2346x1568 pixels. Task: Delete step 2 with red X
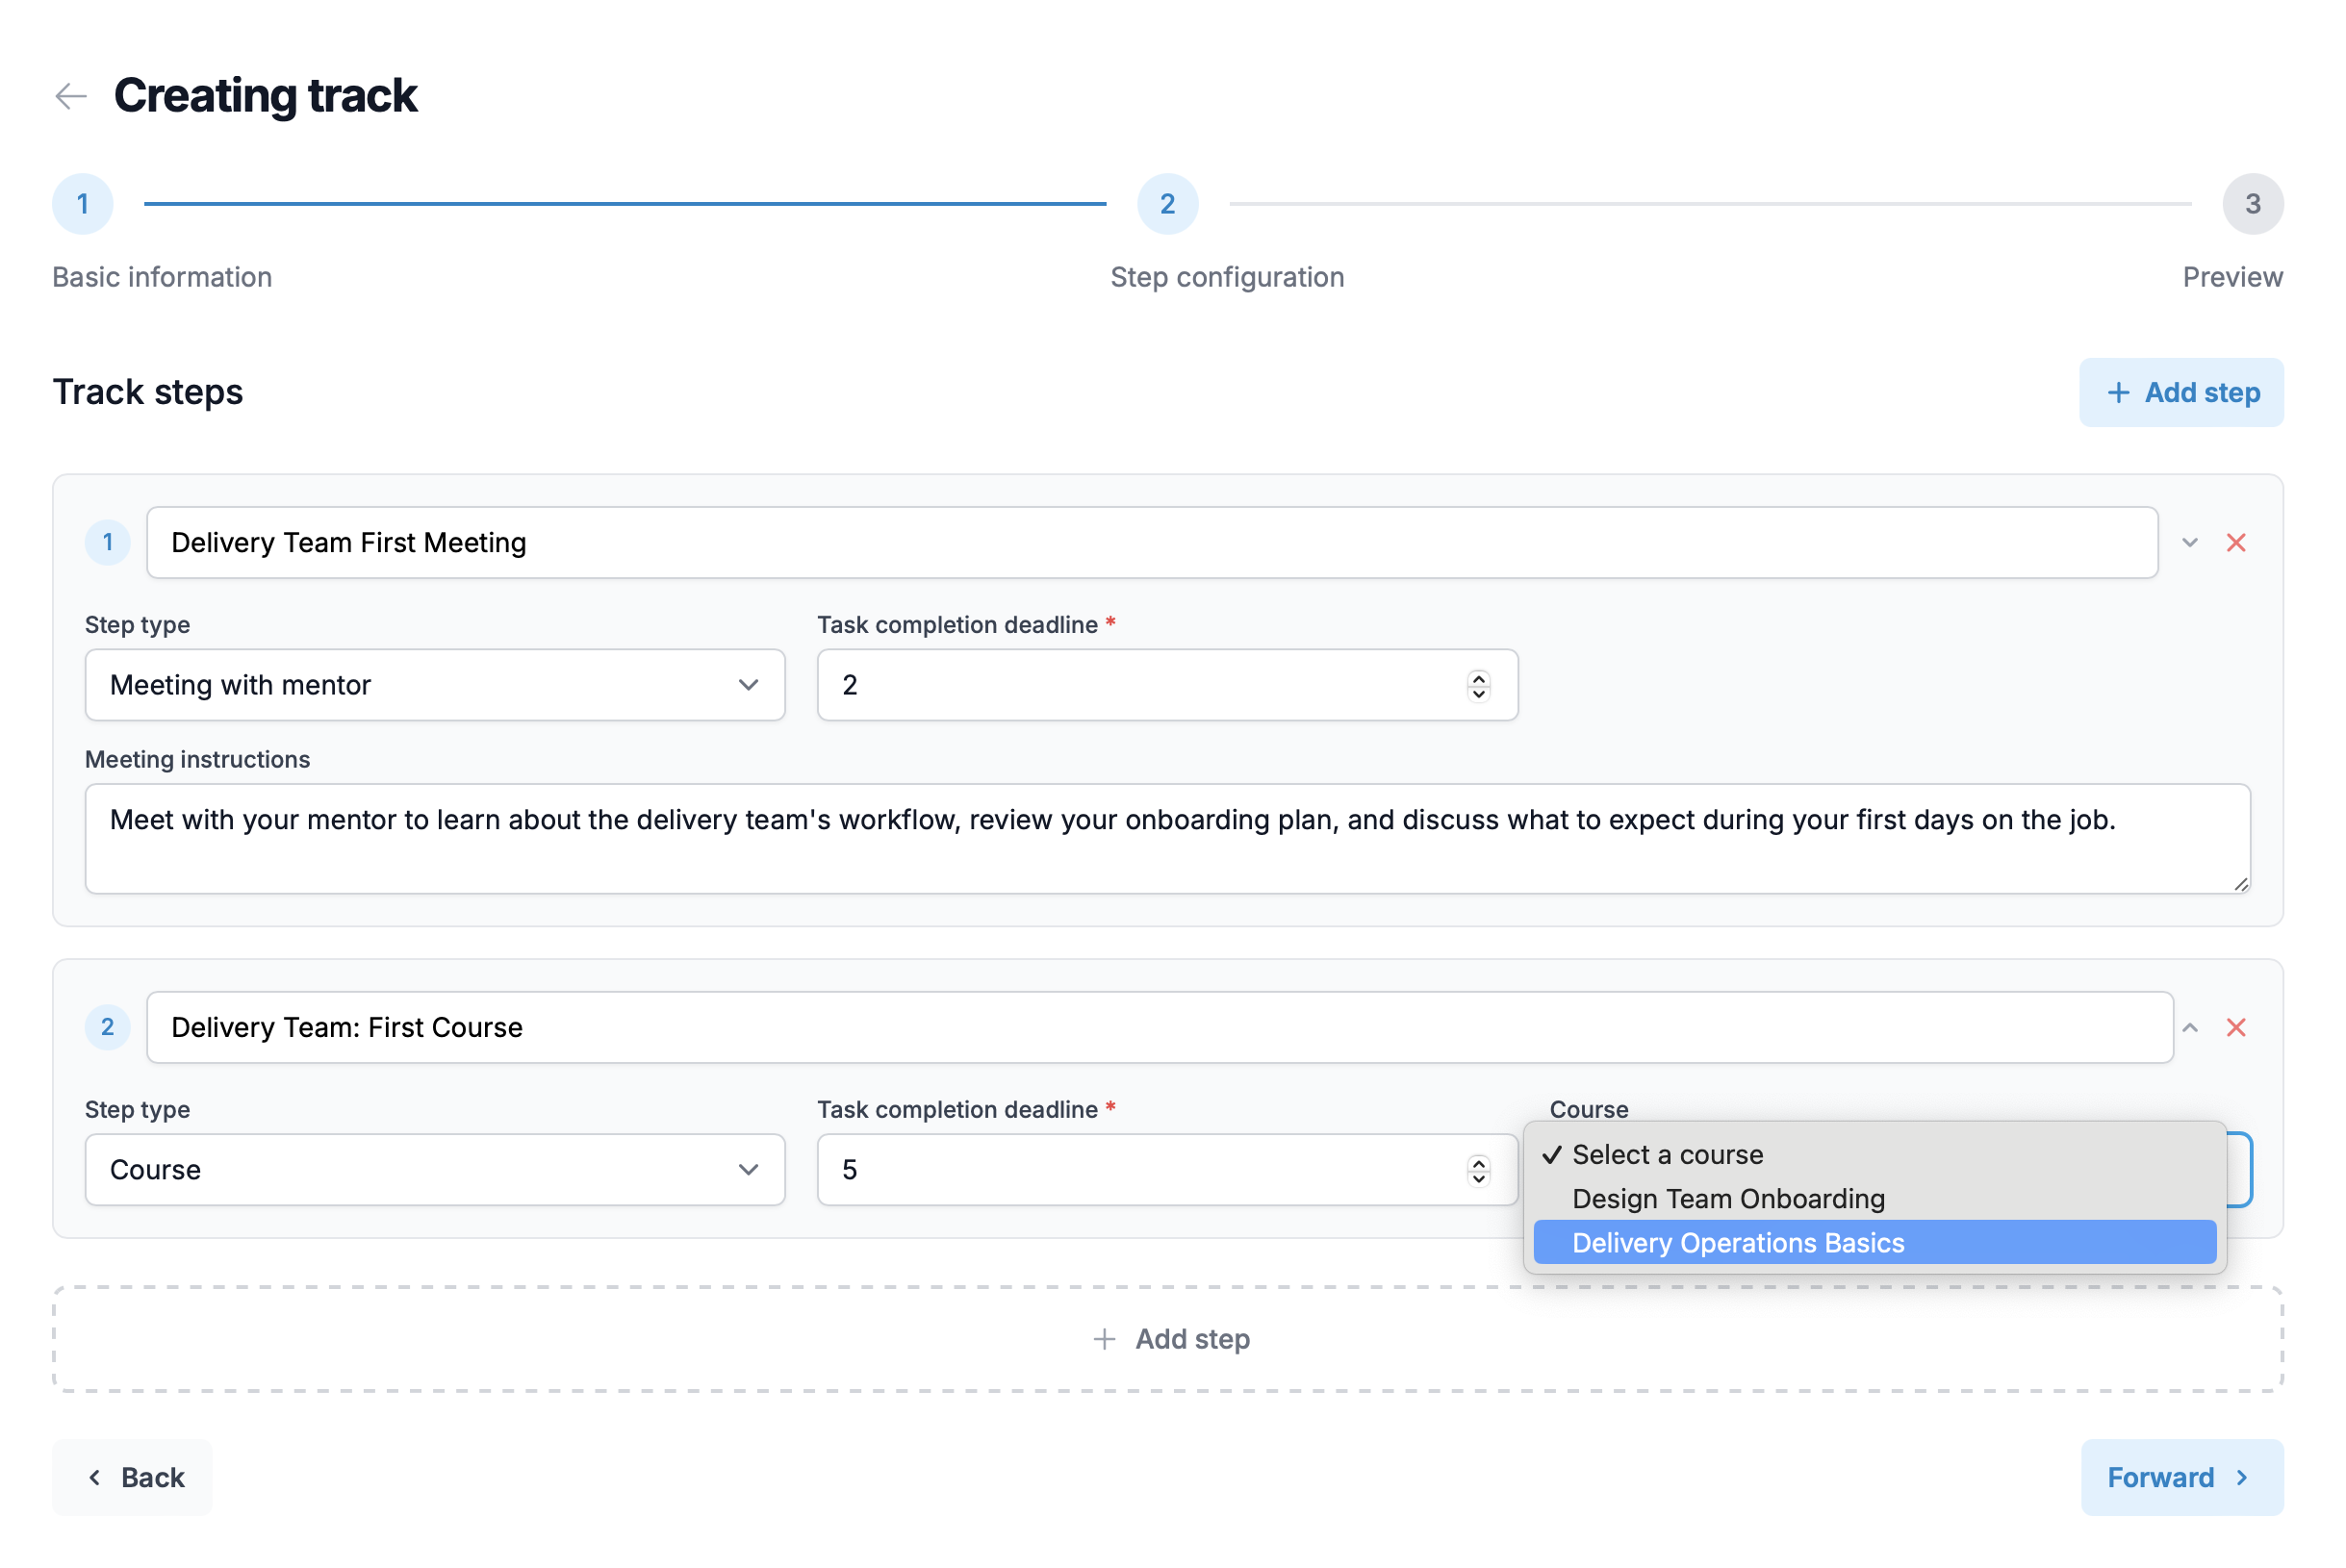[2236, 1027]
